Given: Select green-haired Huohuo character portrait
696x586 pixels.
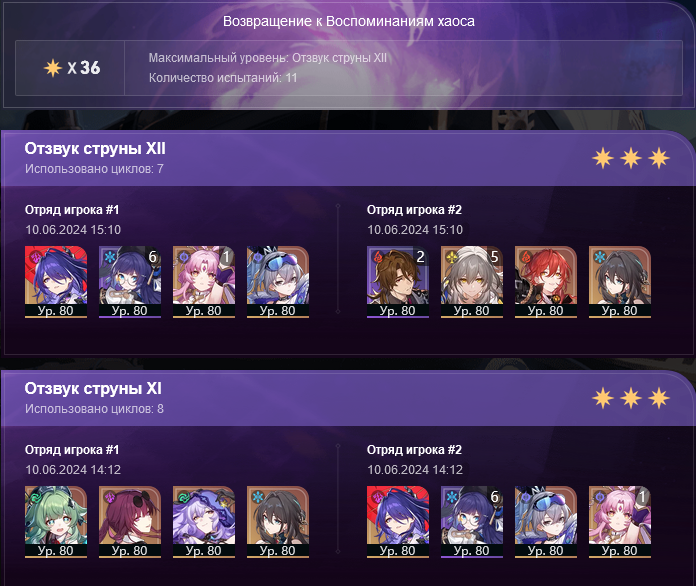Looking at the screenshot, I should pos(56,522).
